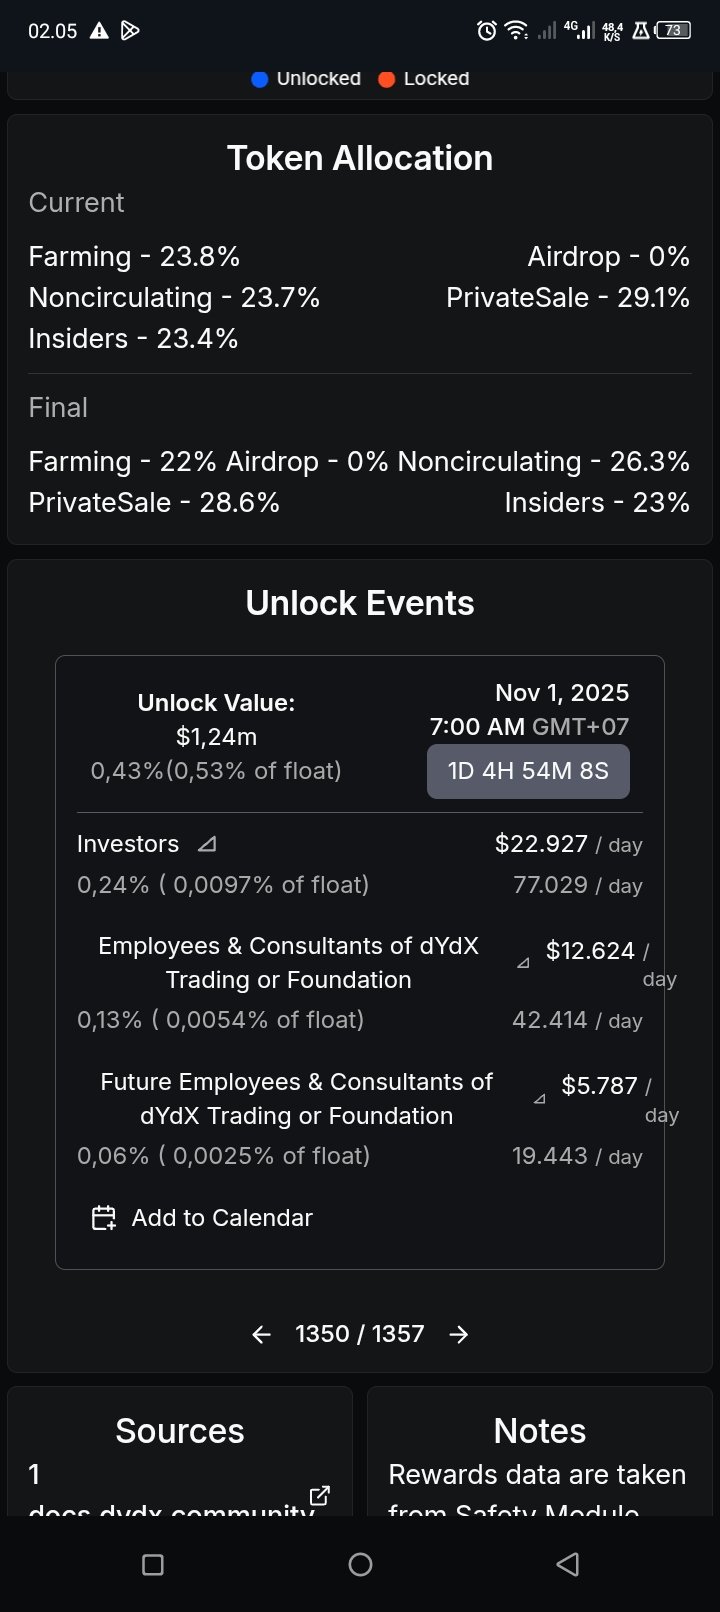Go to next unlock event arrow
This screenshot has height=1612, width=720.
(x=459, y=1334)
